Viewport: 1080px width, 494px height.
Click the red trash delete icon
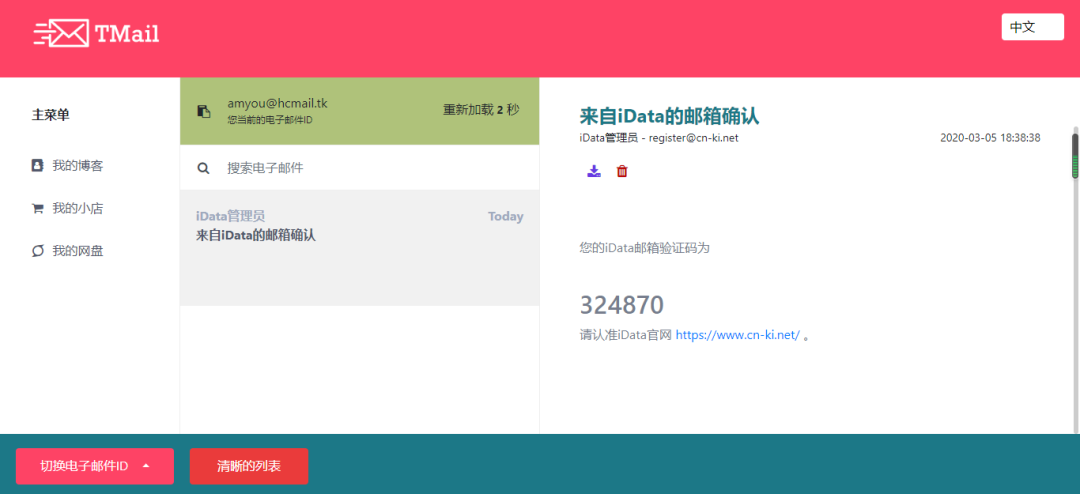point(622,171)
